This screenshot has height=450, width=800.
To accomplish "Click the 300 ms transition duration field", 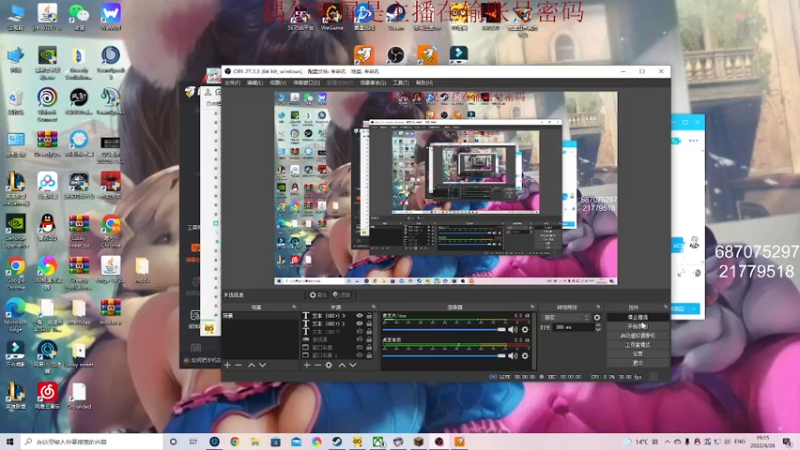I will 574,327.
